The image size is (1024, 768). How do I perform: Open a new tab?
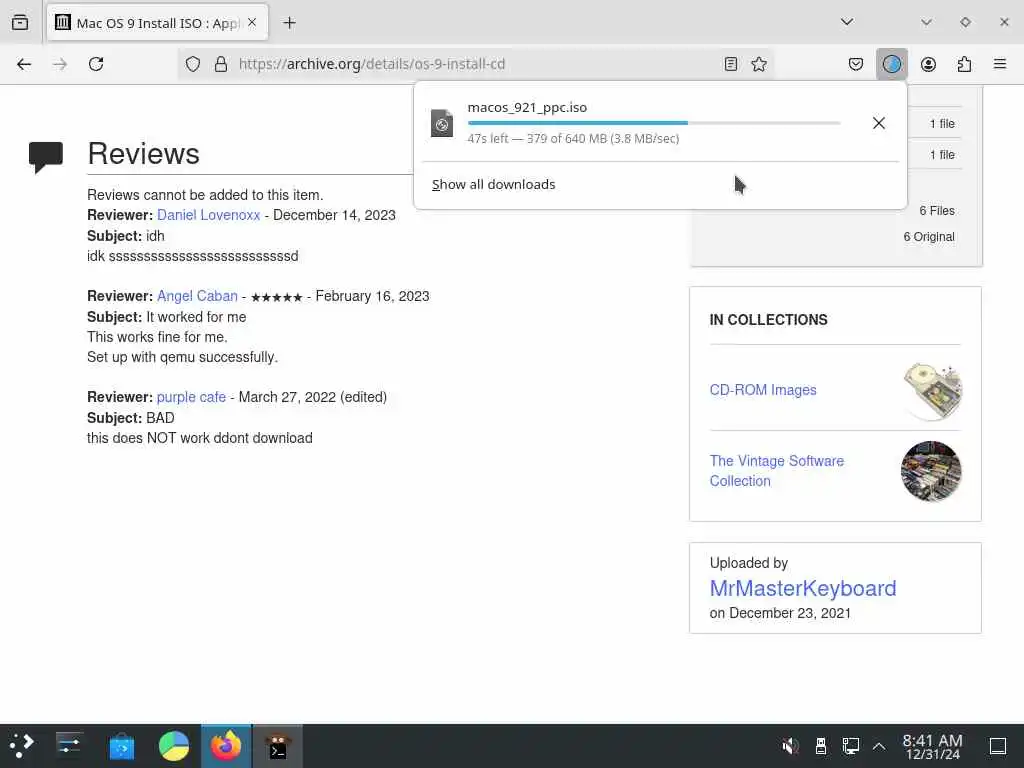click(289, 23)
